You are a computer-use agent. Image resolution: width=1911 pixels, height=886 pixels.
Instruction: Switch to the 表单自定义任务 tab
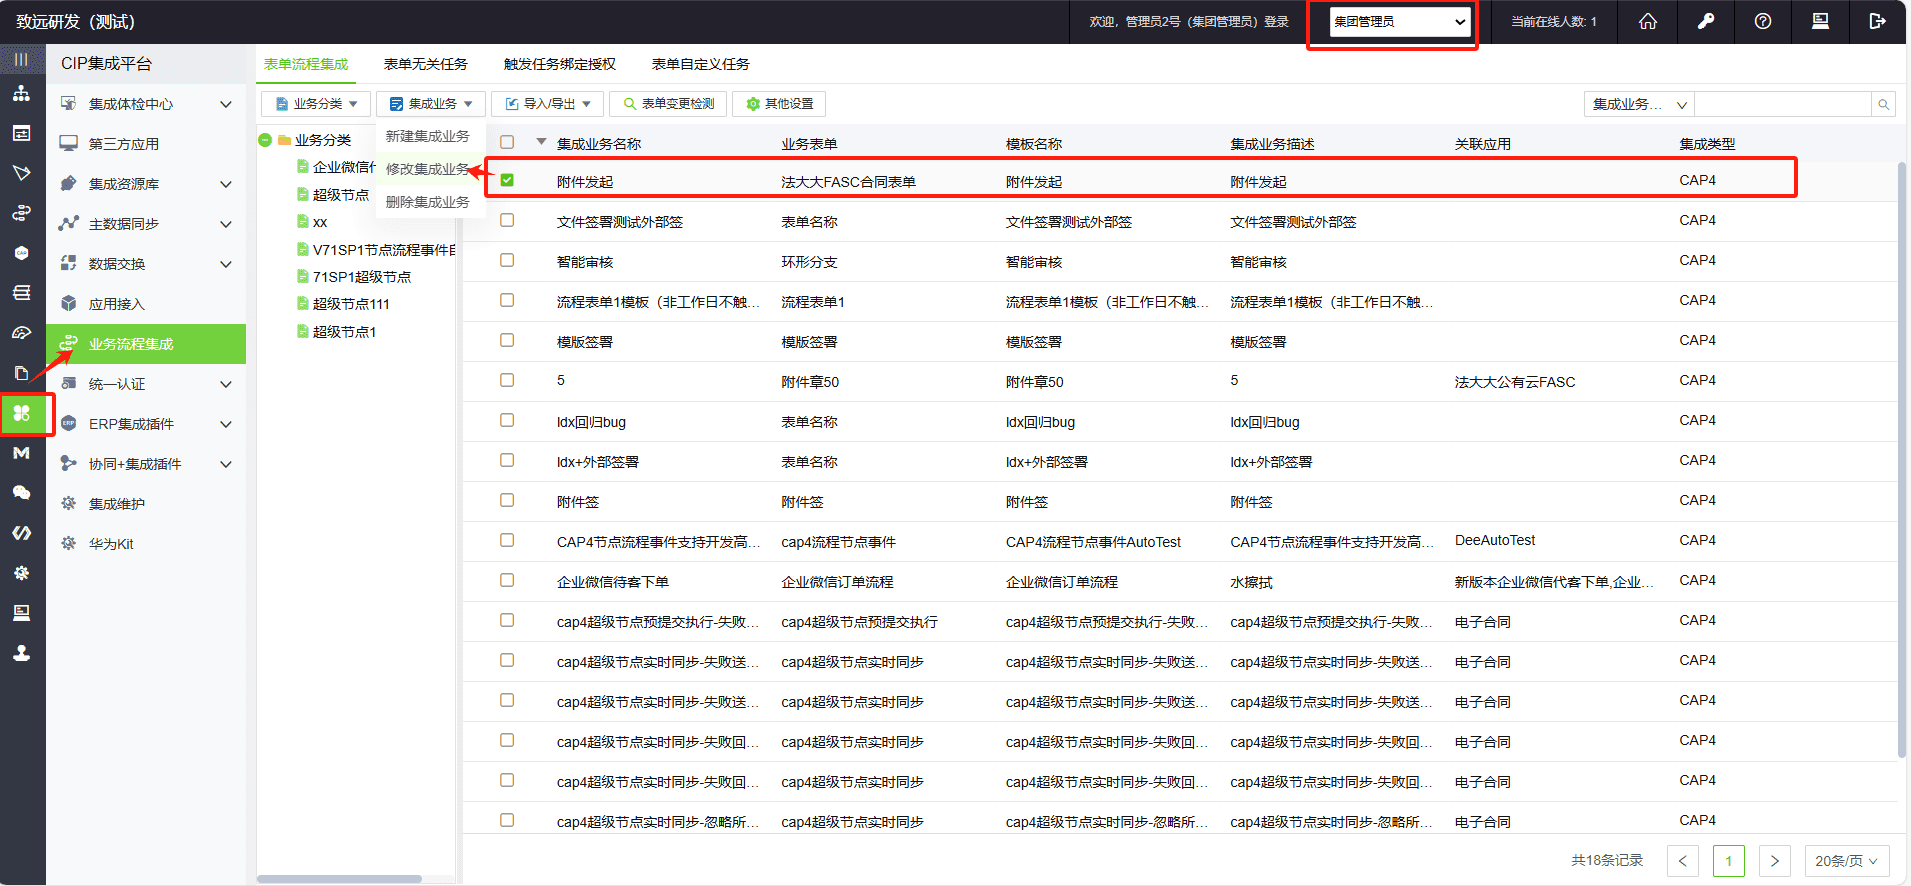click(701, 64)
